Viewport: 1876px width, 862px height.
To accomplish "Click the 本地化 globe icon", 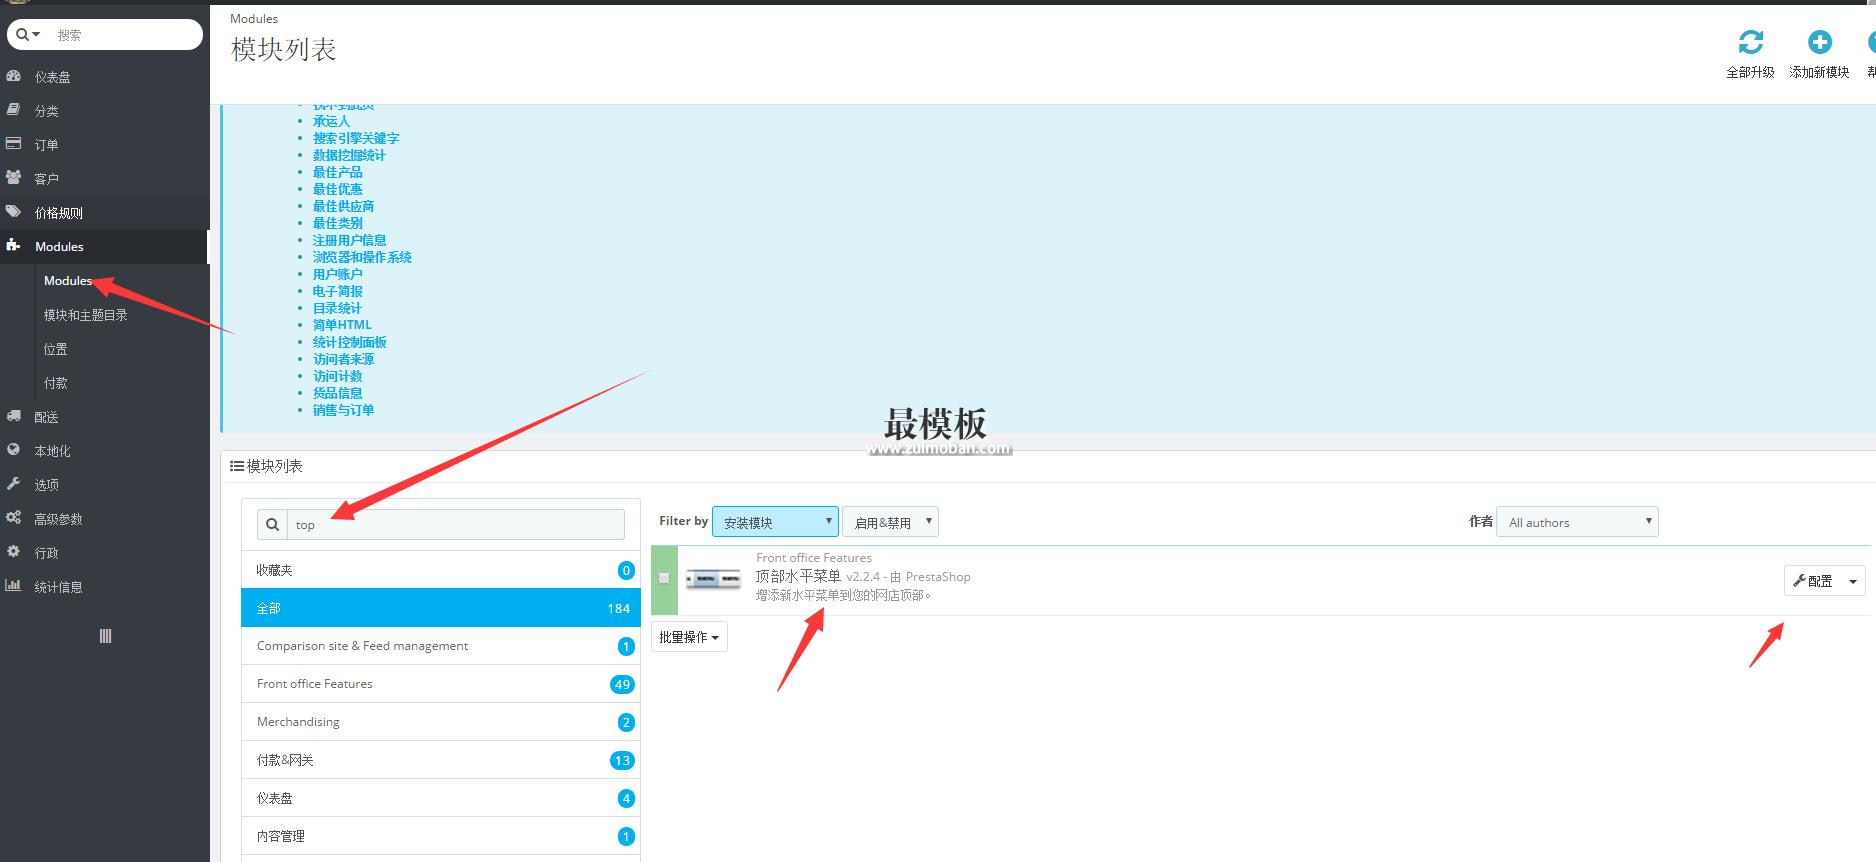I will click(14, 450).
